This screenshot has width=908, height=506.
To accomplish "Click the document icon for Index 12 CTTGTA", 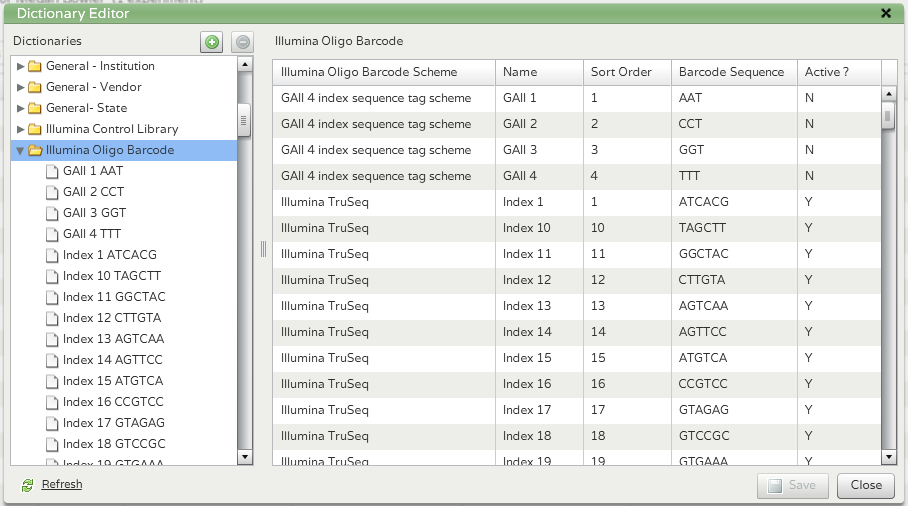I will pos(52,318).
